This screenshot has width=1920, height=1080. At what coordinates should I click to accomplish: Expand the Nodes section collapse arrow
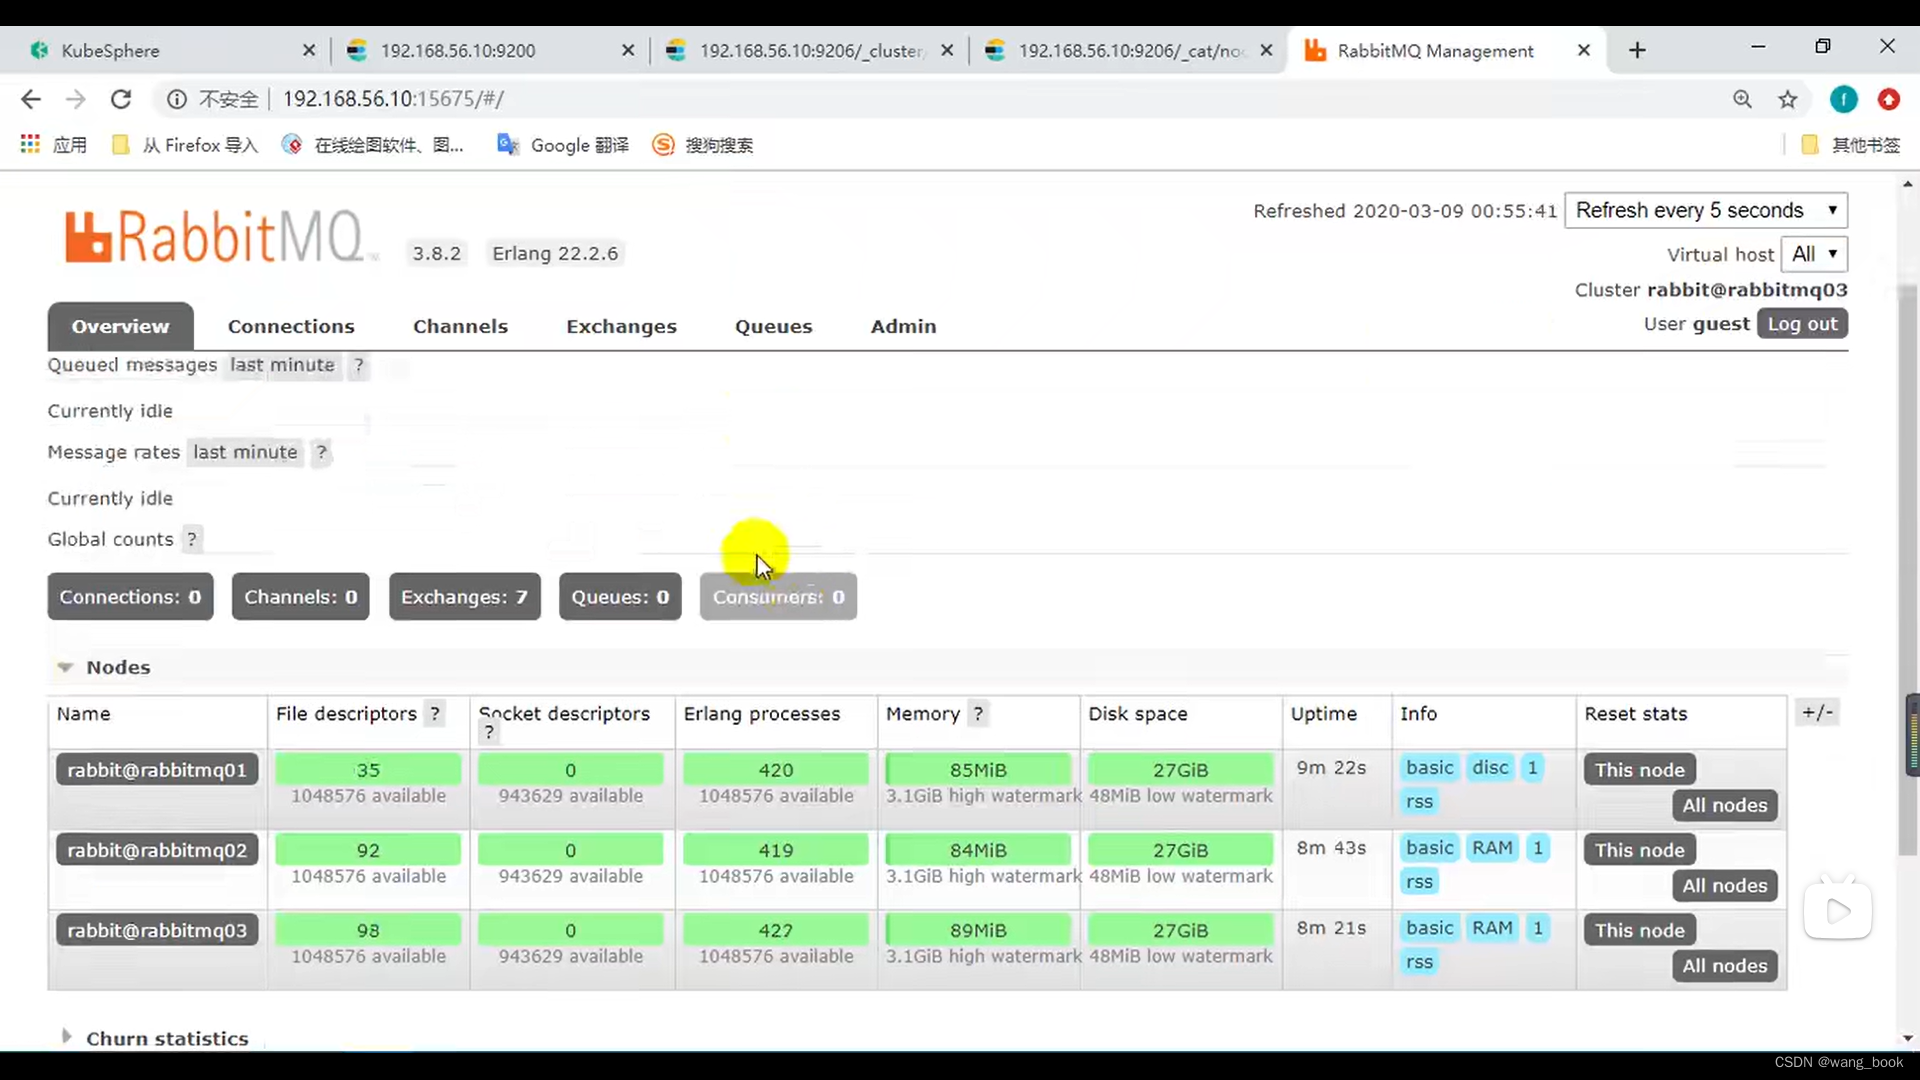65,666
